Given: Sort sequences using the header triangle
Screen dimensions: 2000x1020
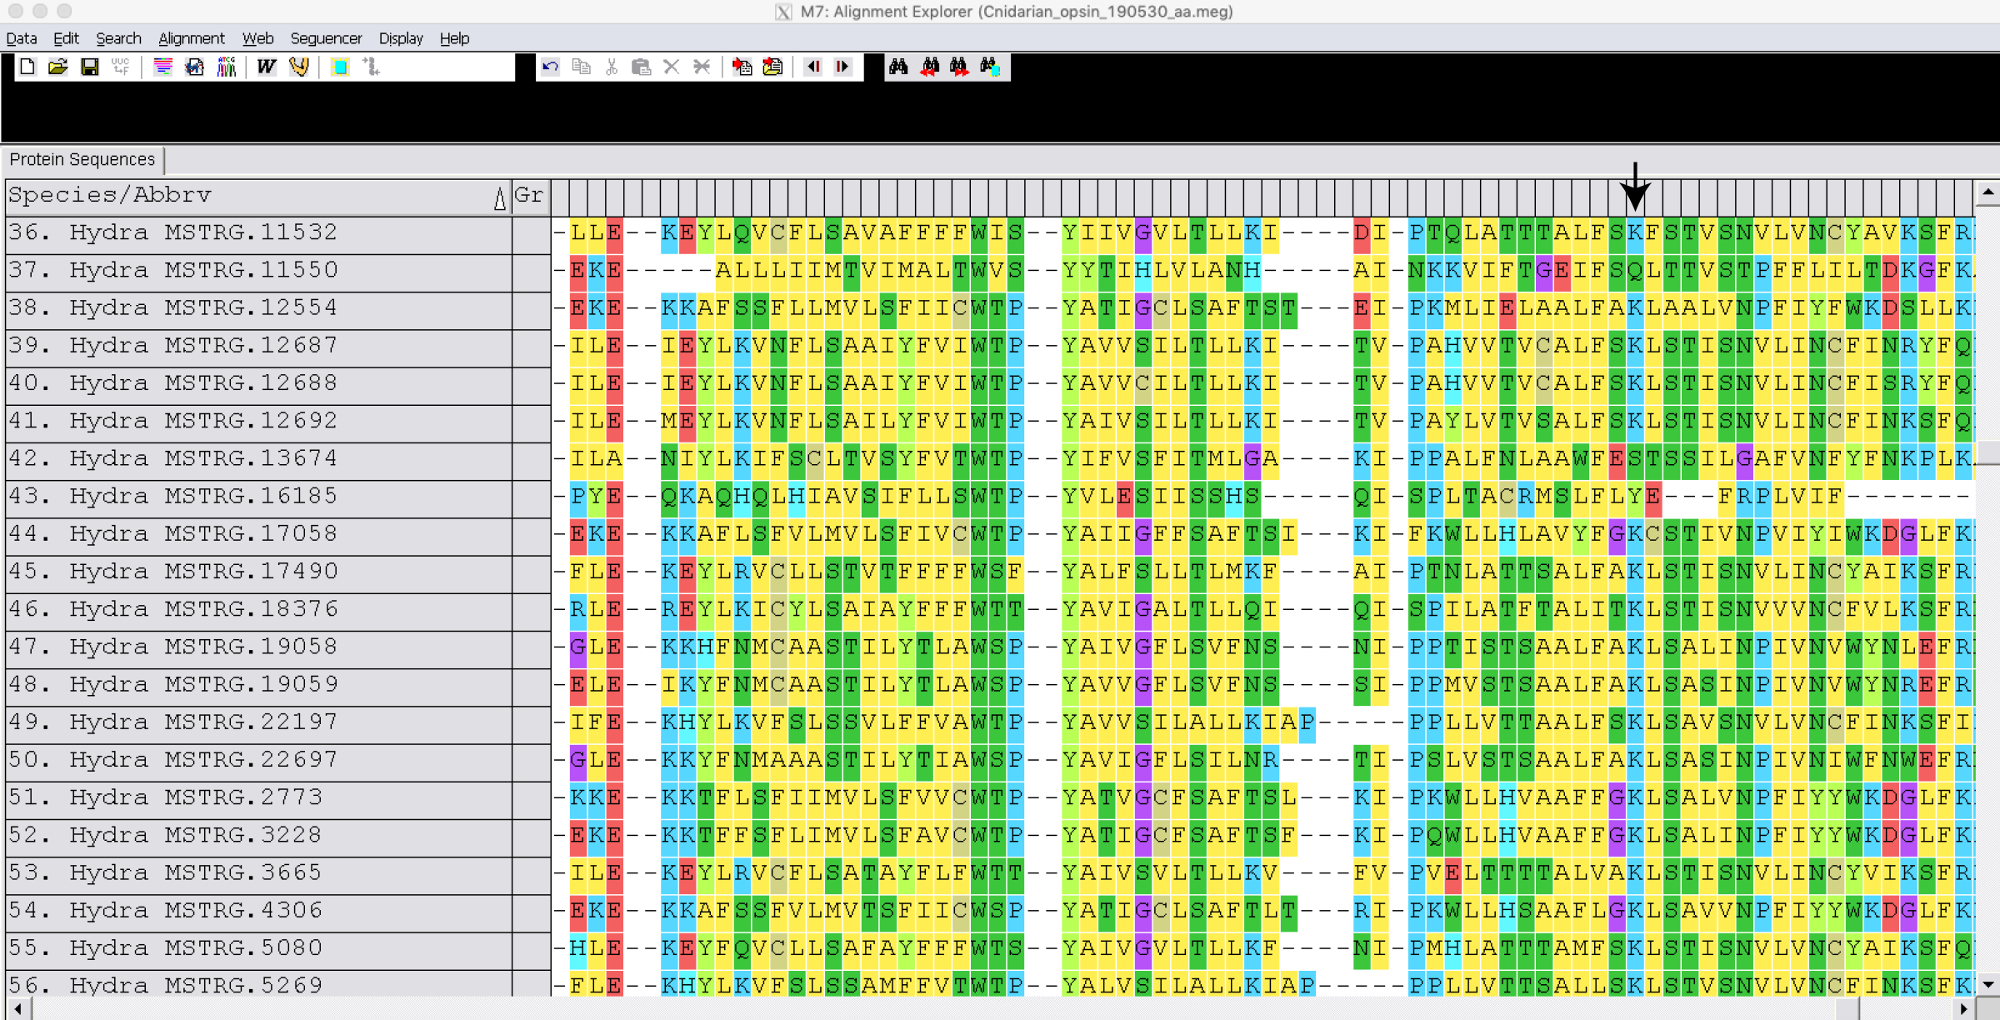Looking at the screenshot, I should click(x=500, y=199).
